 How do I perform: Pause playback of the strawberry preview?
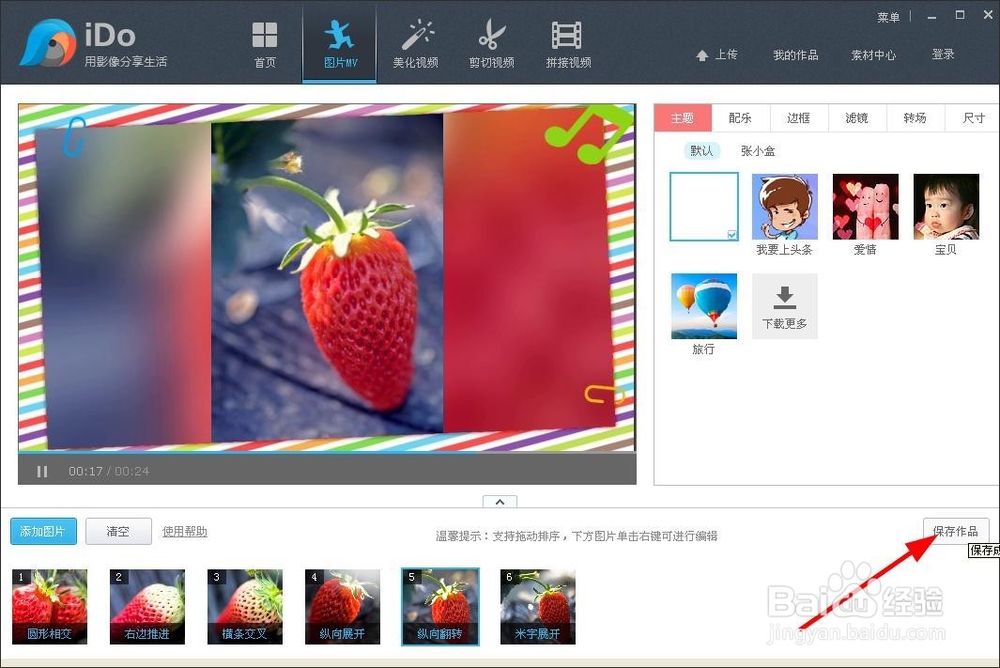[x=42, y=471]
